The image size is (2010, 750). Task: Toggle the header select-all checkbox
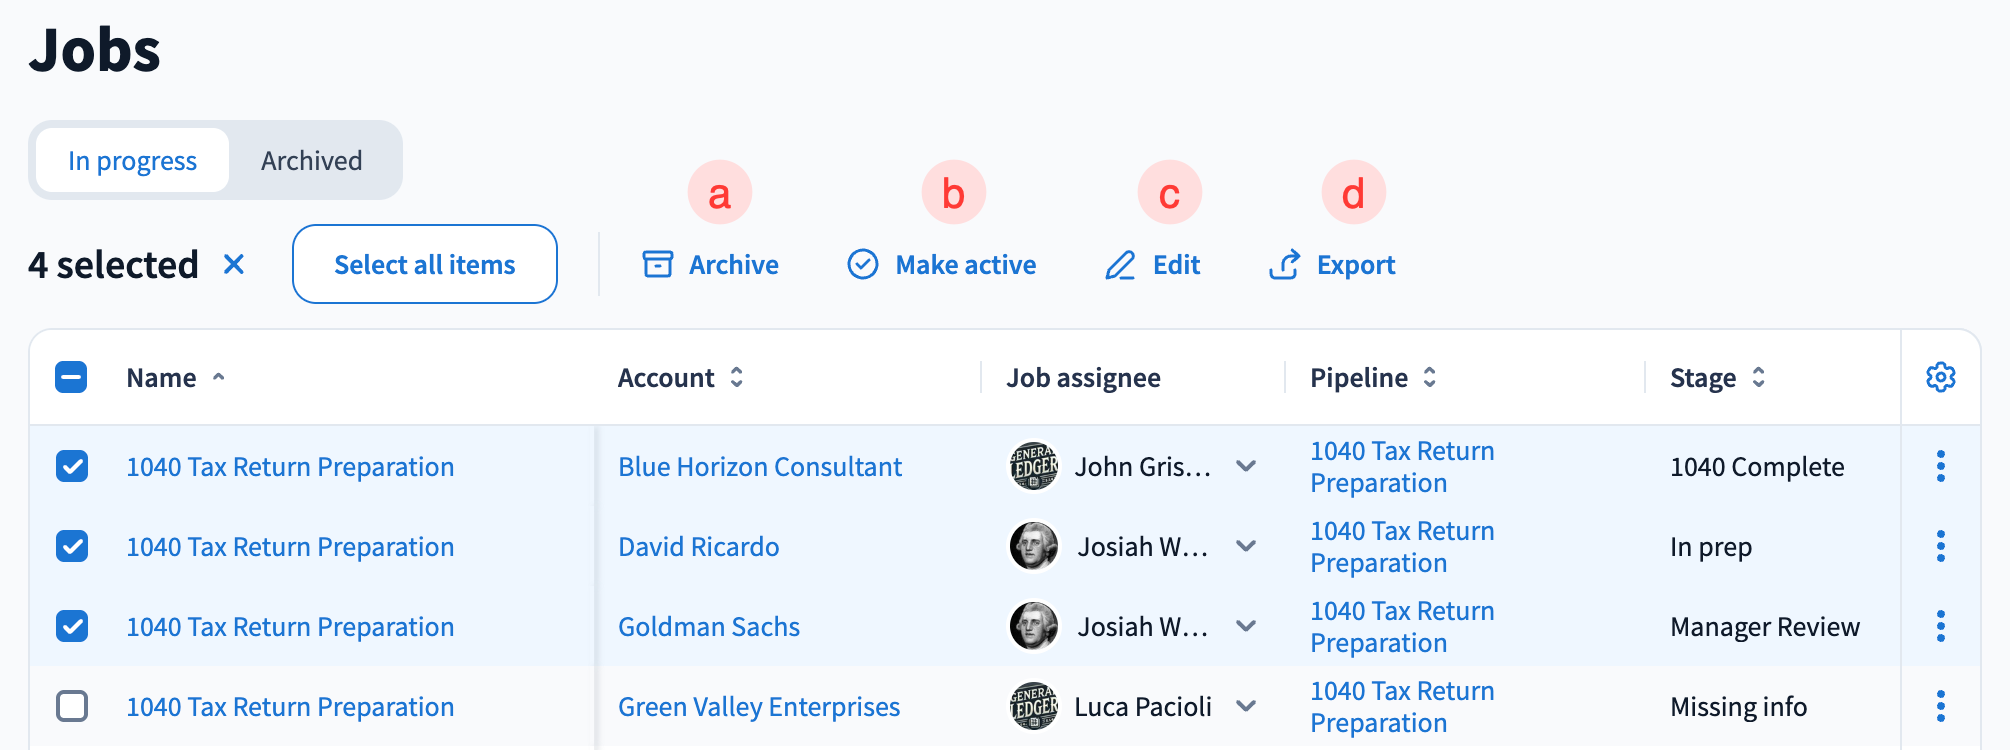click(71, 377)
